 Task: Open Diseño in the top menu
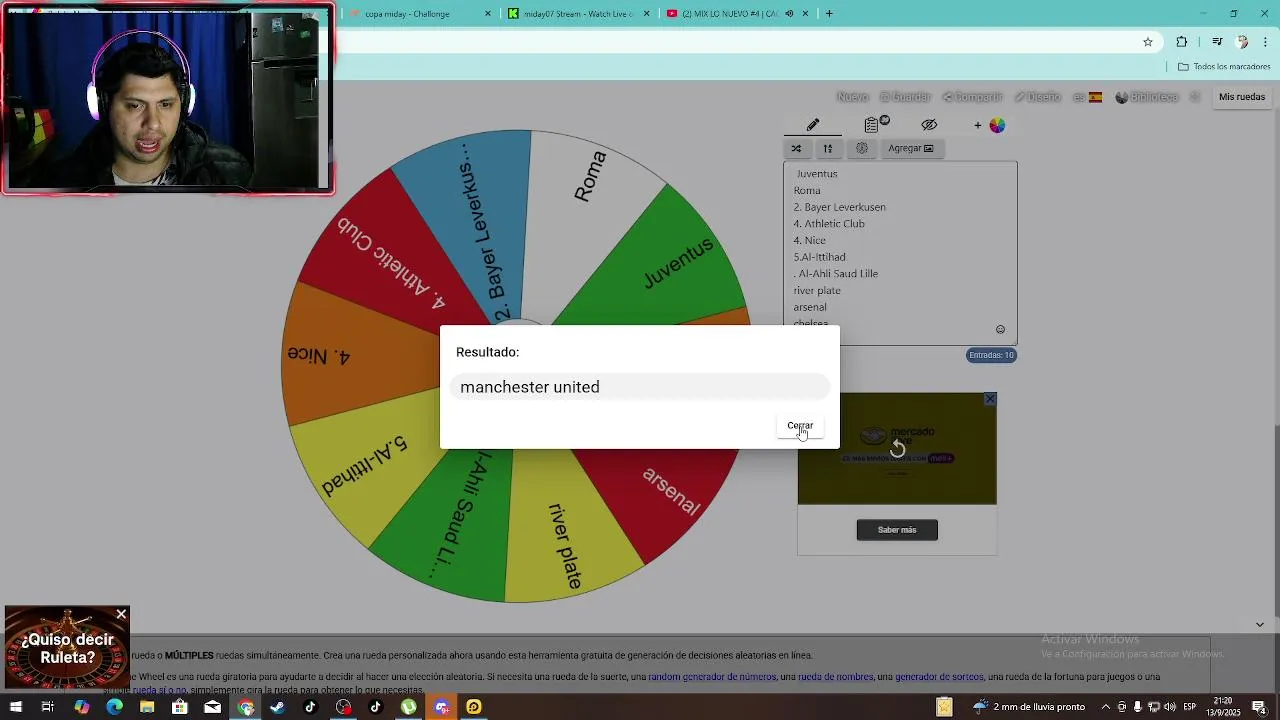click(1038, 97)
